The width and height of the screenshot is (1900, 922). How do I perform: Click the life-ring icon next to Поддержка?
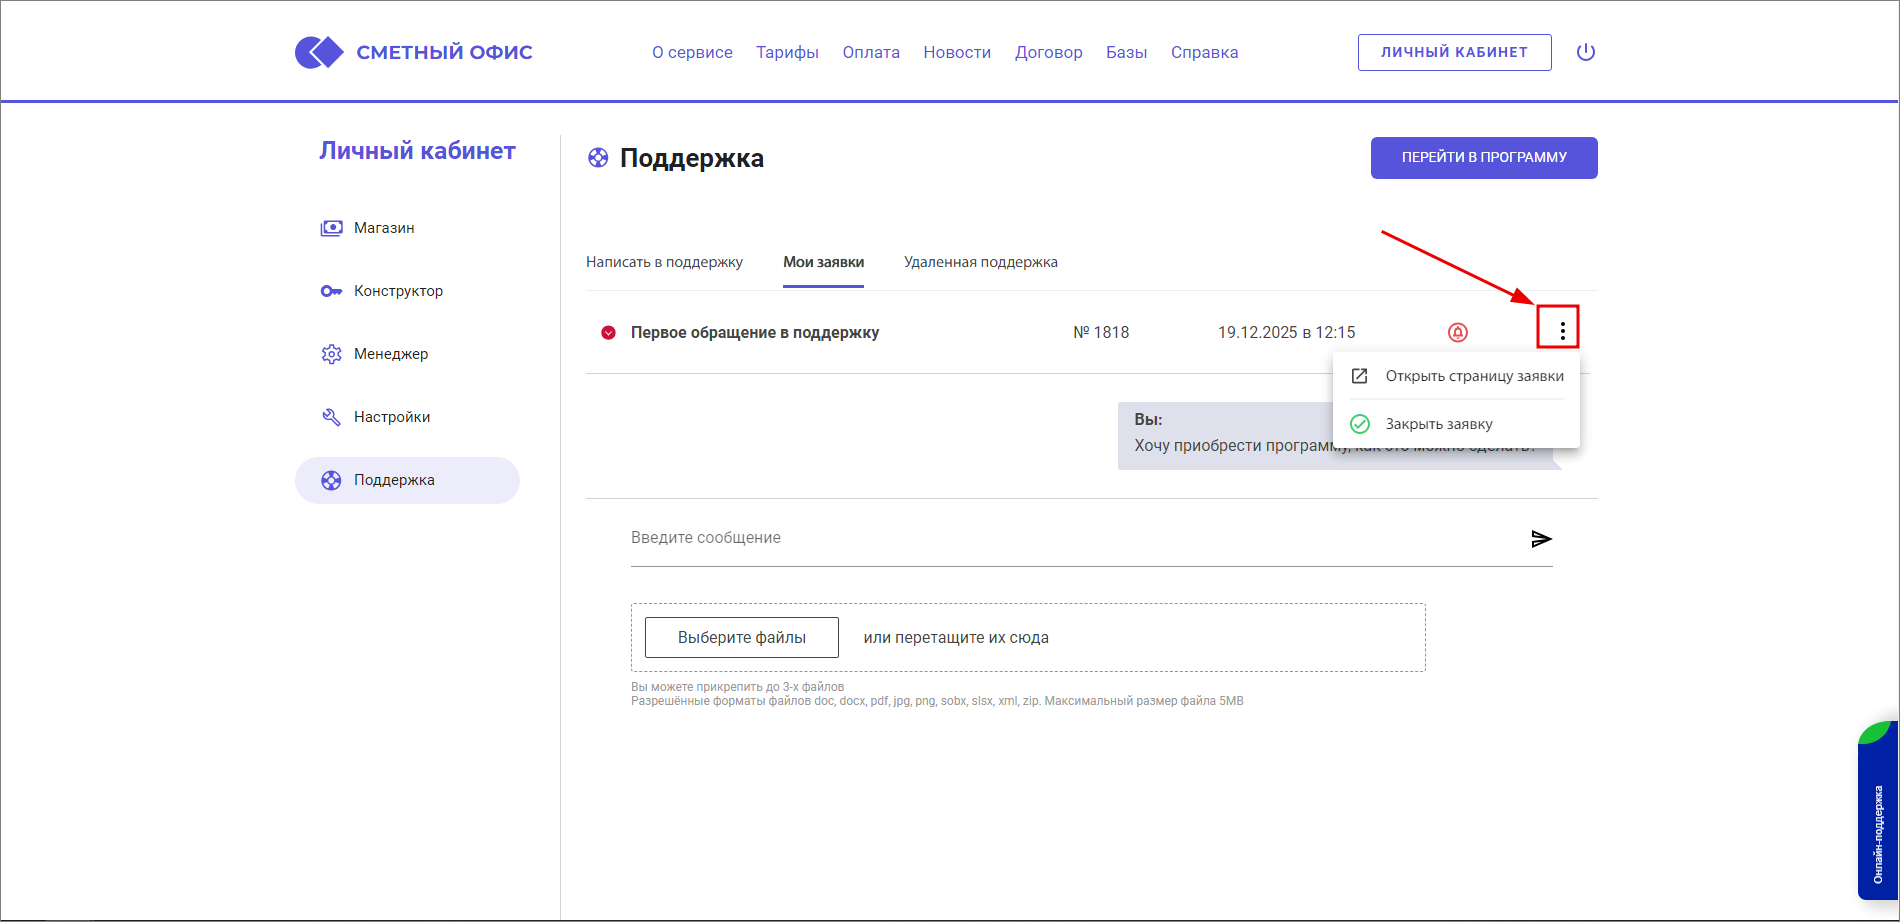(x=331, y=480)
